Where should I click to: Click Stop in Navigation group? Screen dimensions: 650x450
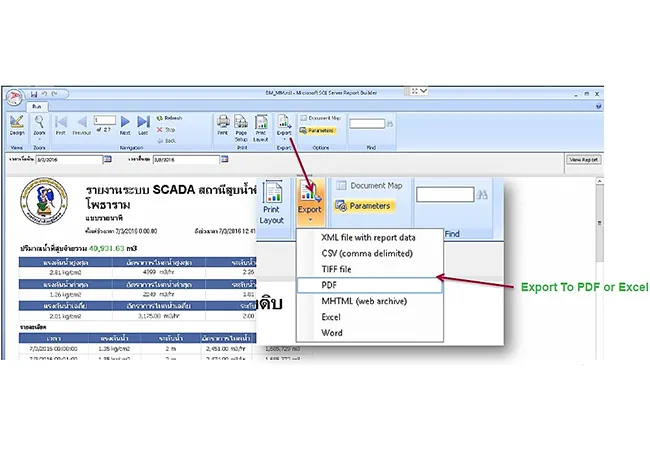(166, 130)
